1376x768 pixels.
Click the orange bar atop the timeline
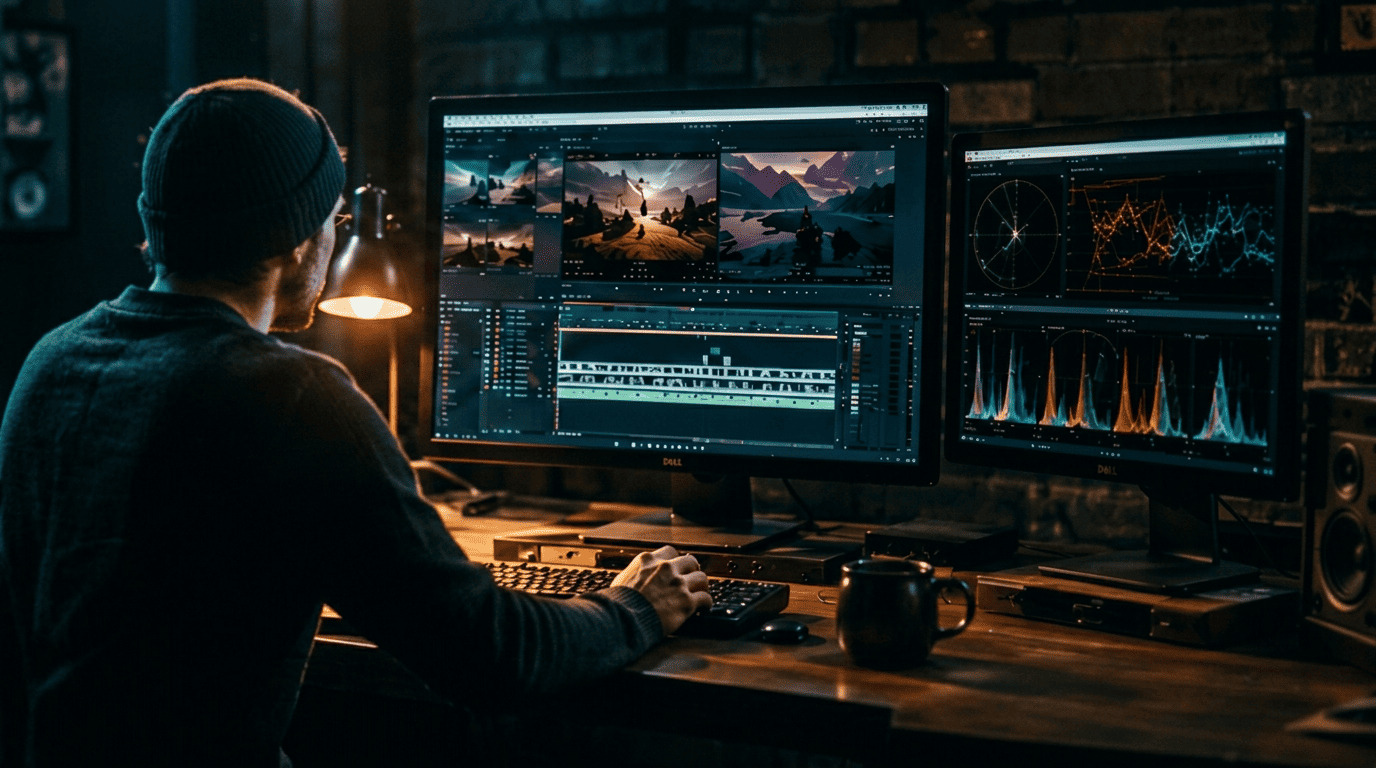tap(697, 332)
